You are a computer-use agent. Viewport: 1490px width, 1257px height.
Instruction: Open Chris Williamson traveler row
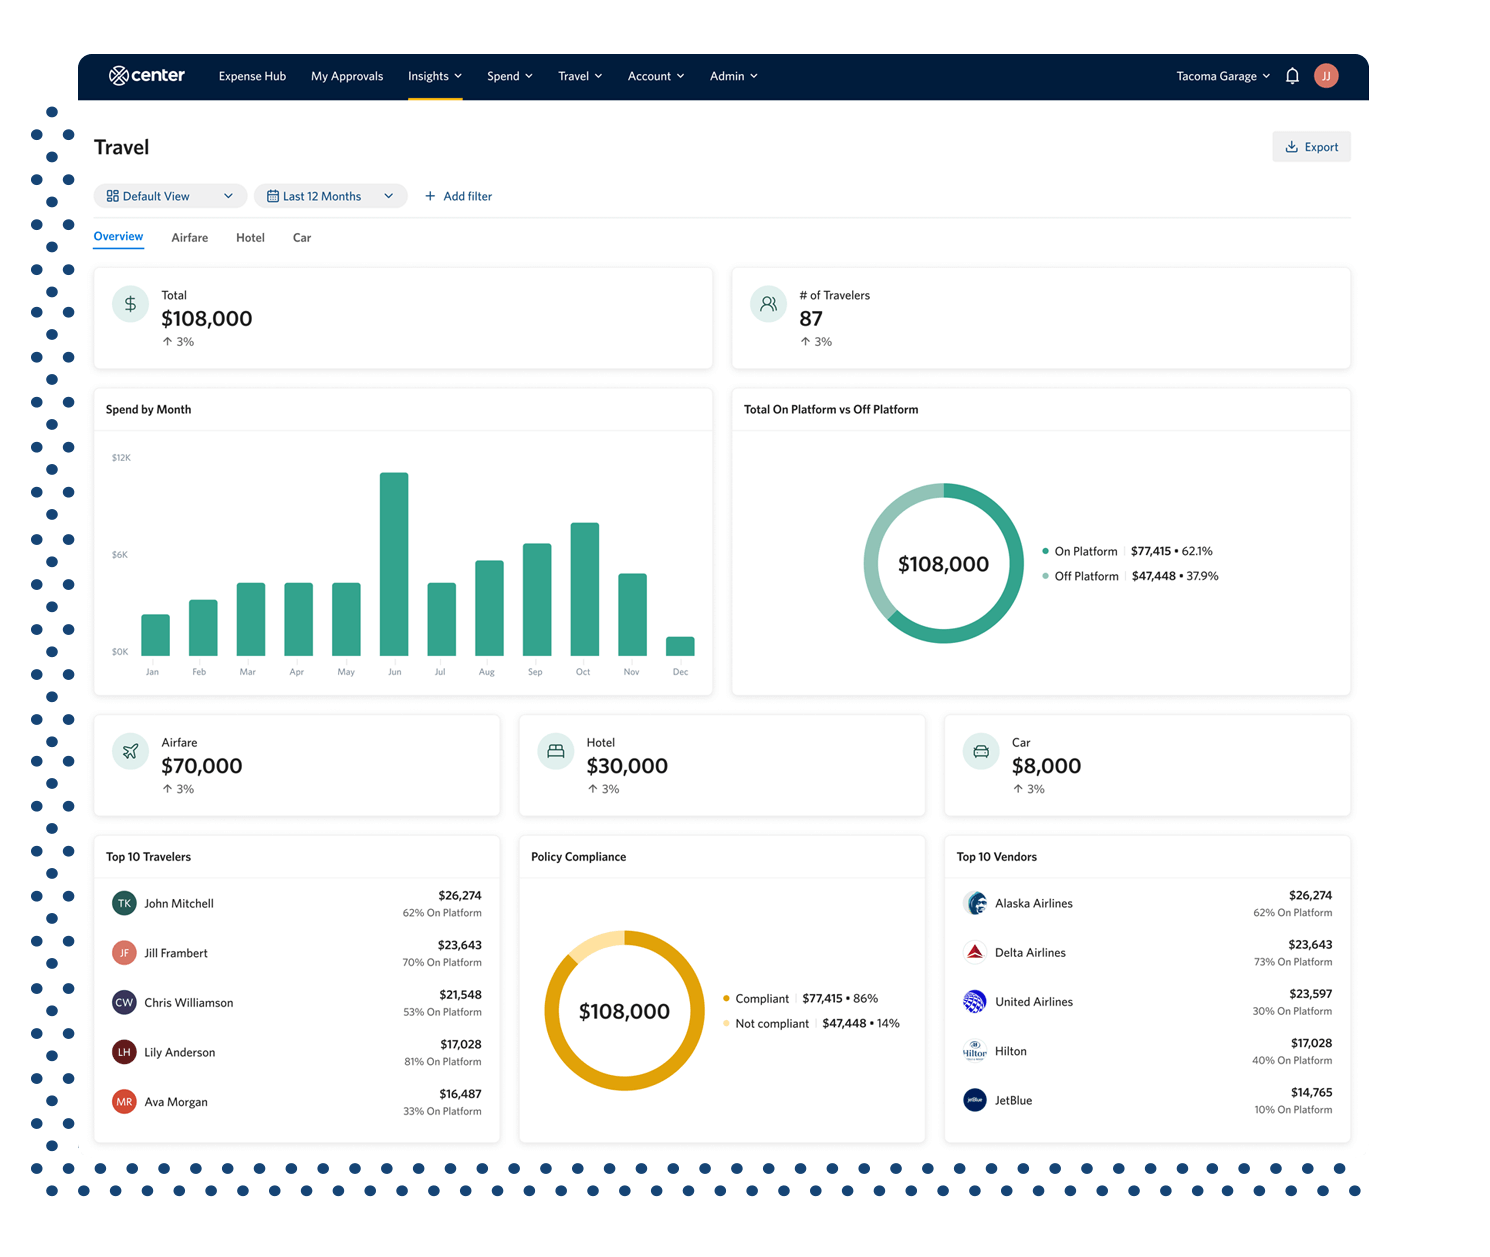click(x=297, y=1002)
